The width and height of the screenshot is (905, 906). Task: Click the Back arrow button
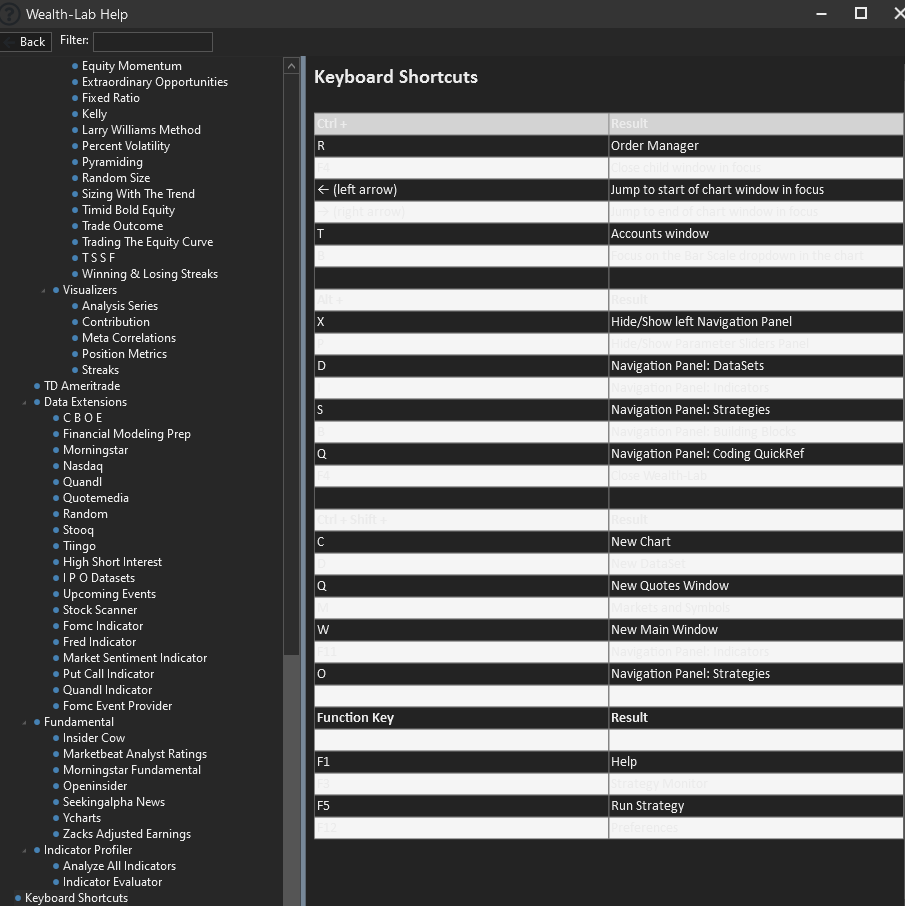click(x=25, y=42)
